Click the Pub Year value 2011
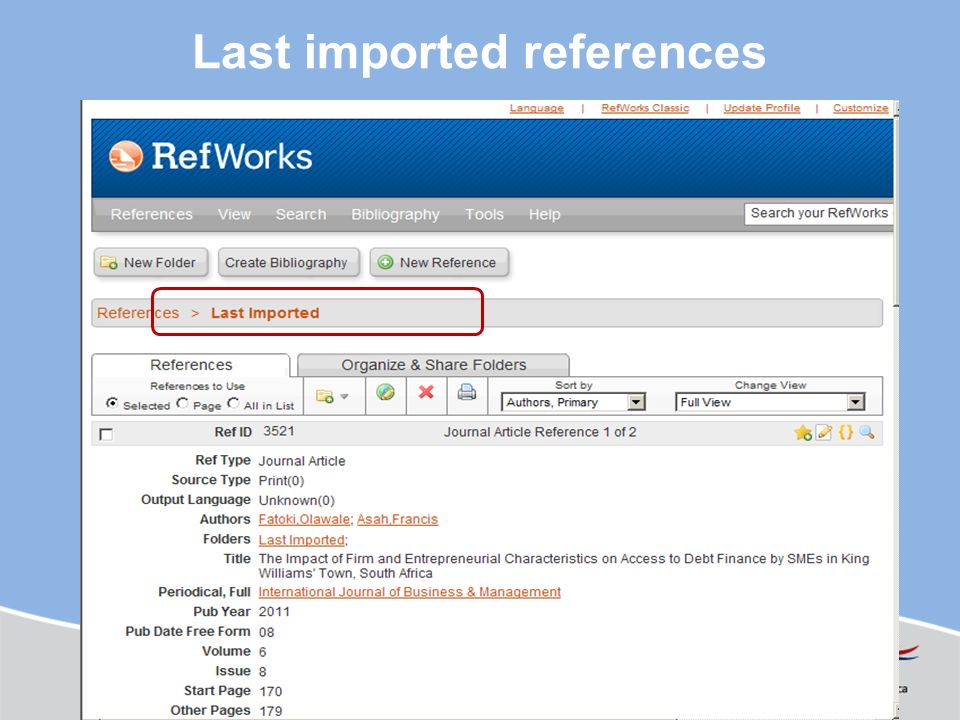Image resolution: width=960 pixels, height=720 pixels. coord(274,612)
